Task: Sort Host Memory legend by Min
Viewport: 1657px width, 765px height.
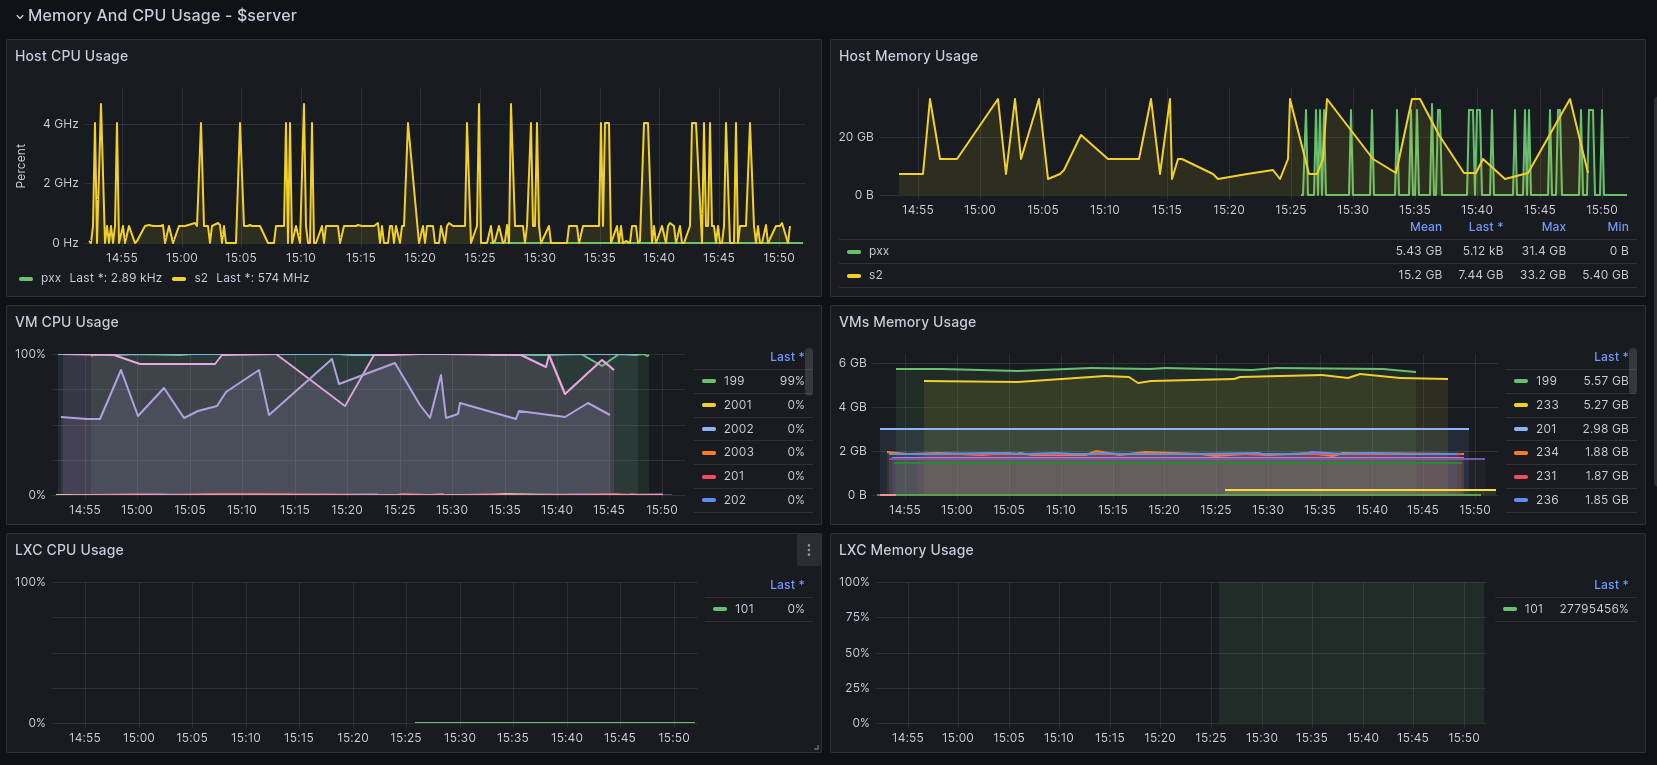Action: click(x=1618, y=227)
